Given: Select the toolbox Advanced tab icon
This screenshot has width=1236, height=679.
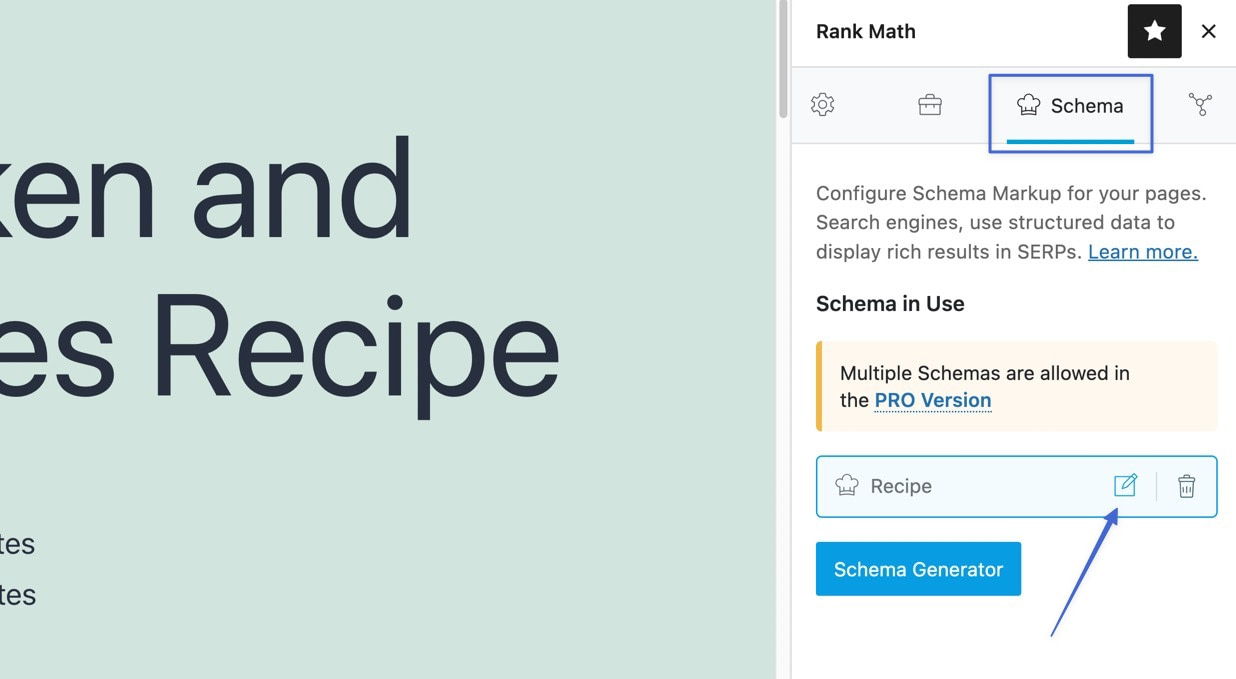Looking at the screenshot, I should 929,104.
